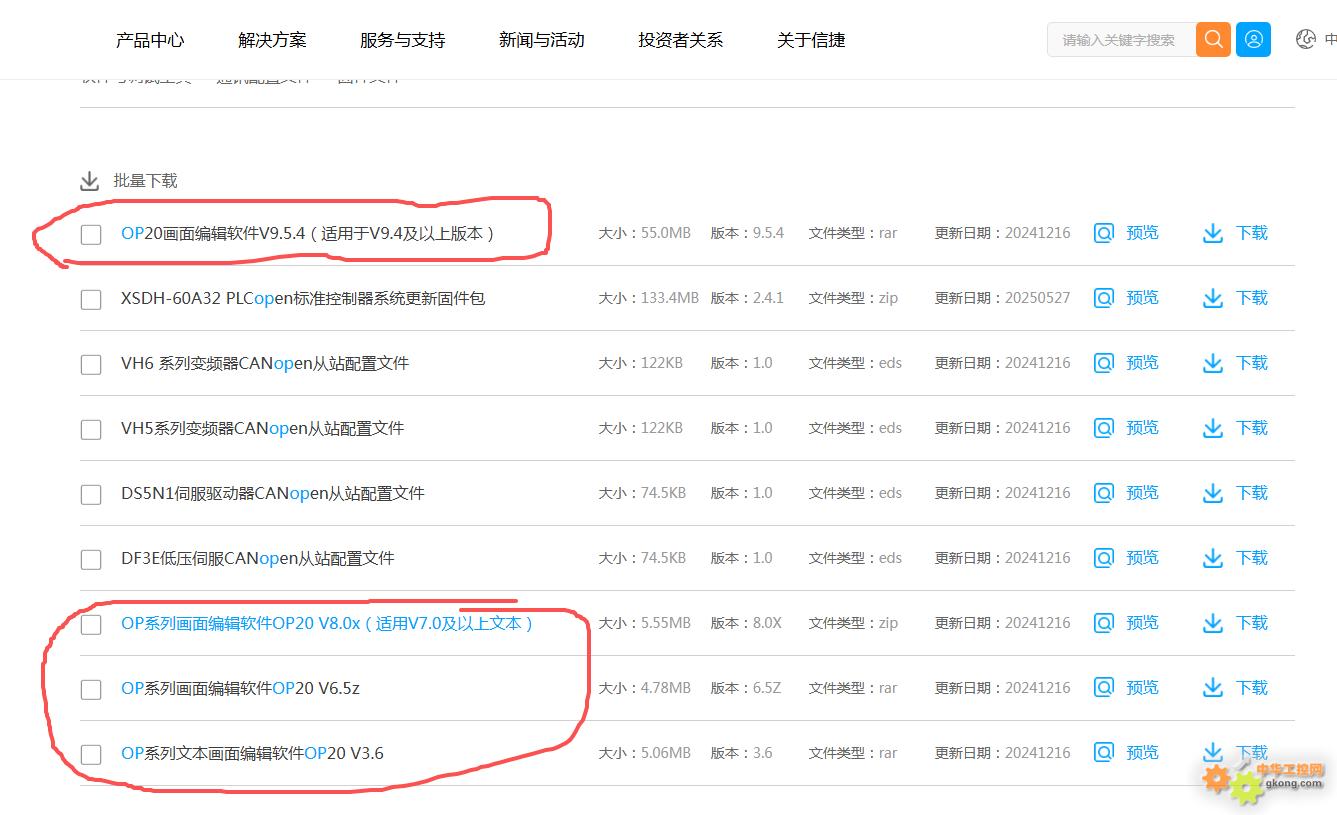Click the batch download arrow icon
Viewport: 1337px width, 815px height.
pos(90,181)
